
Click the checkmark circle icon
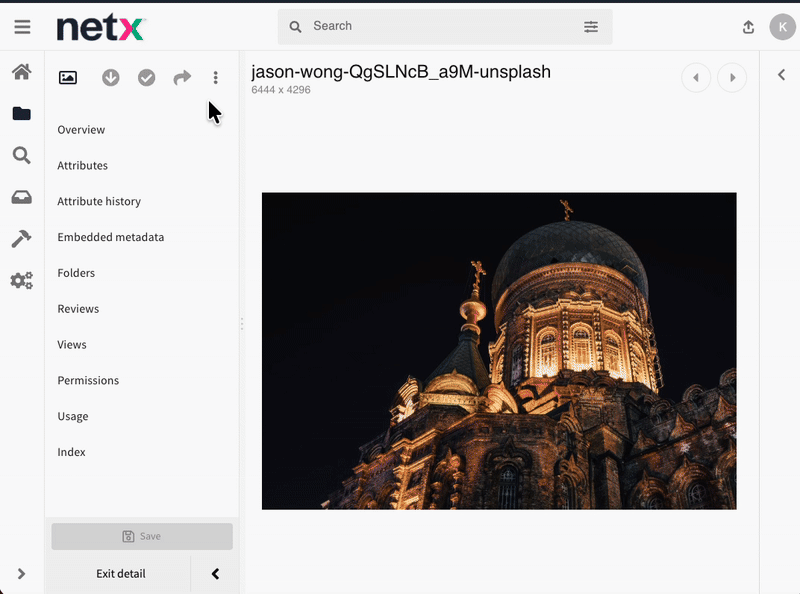coord(147,78)
